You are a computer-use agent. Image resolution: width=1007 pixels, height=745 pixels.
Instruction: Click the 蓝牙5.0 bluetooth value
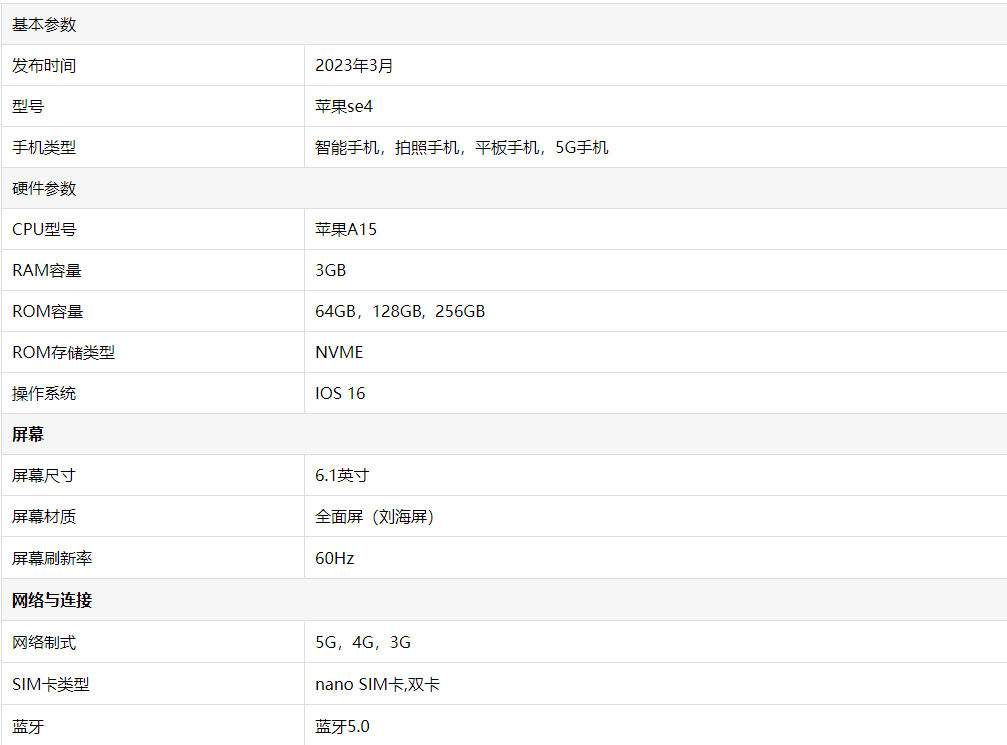pos(342,726)
